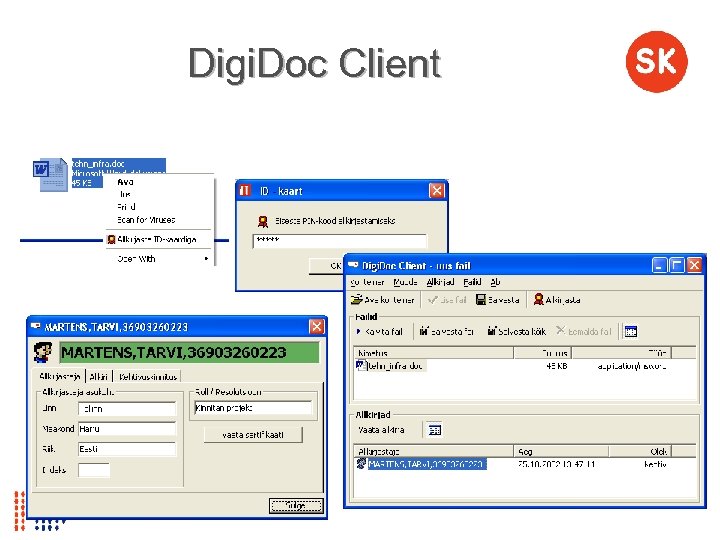Focus the PIN code field in ID-kaart dialog
Screen dimensions: 720x540
(339, 241)
